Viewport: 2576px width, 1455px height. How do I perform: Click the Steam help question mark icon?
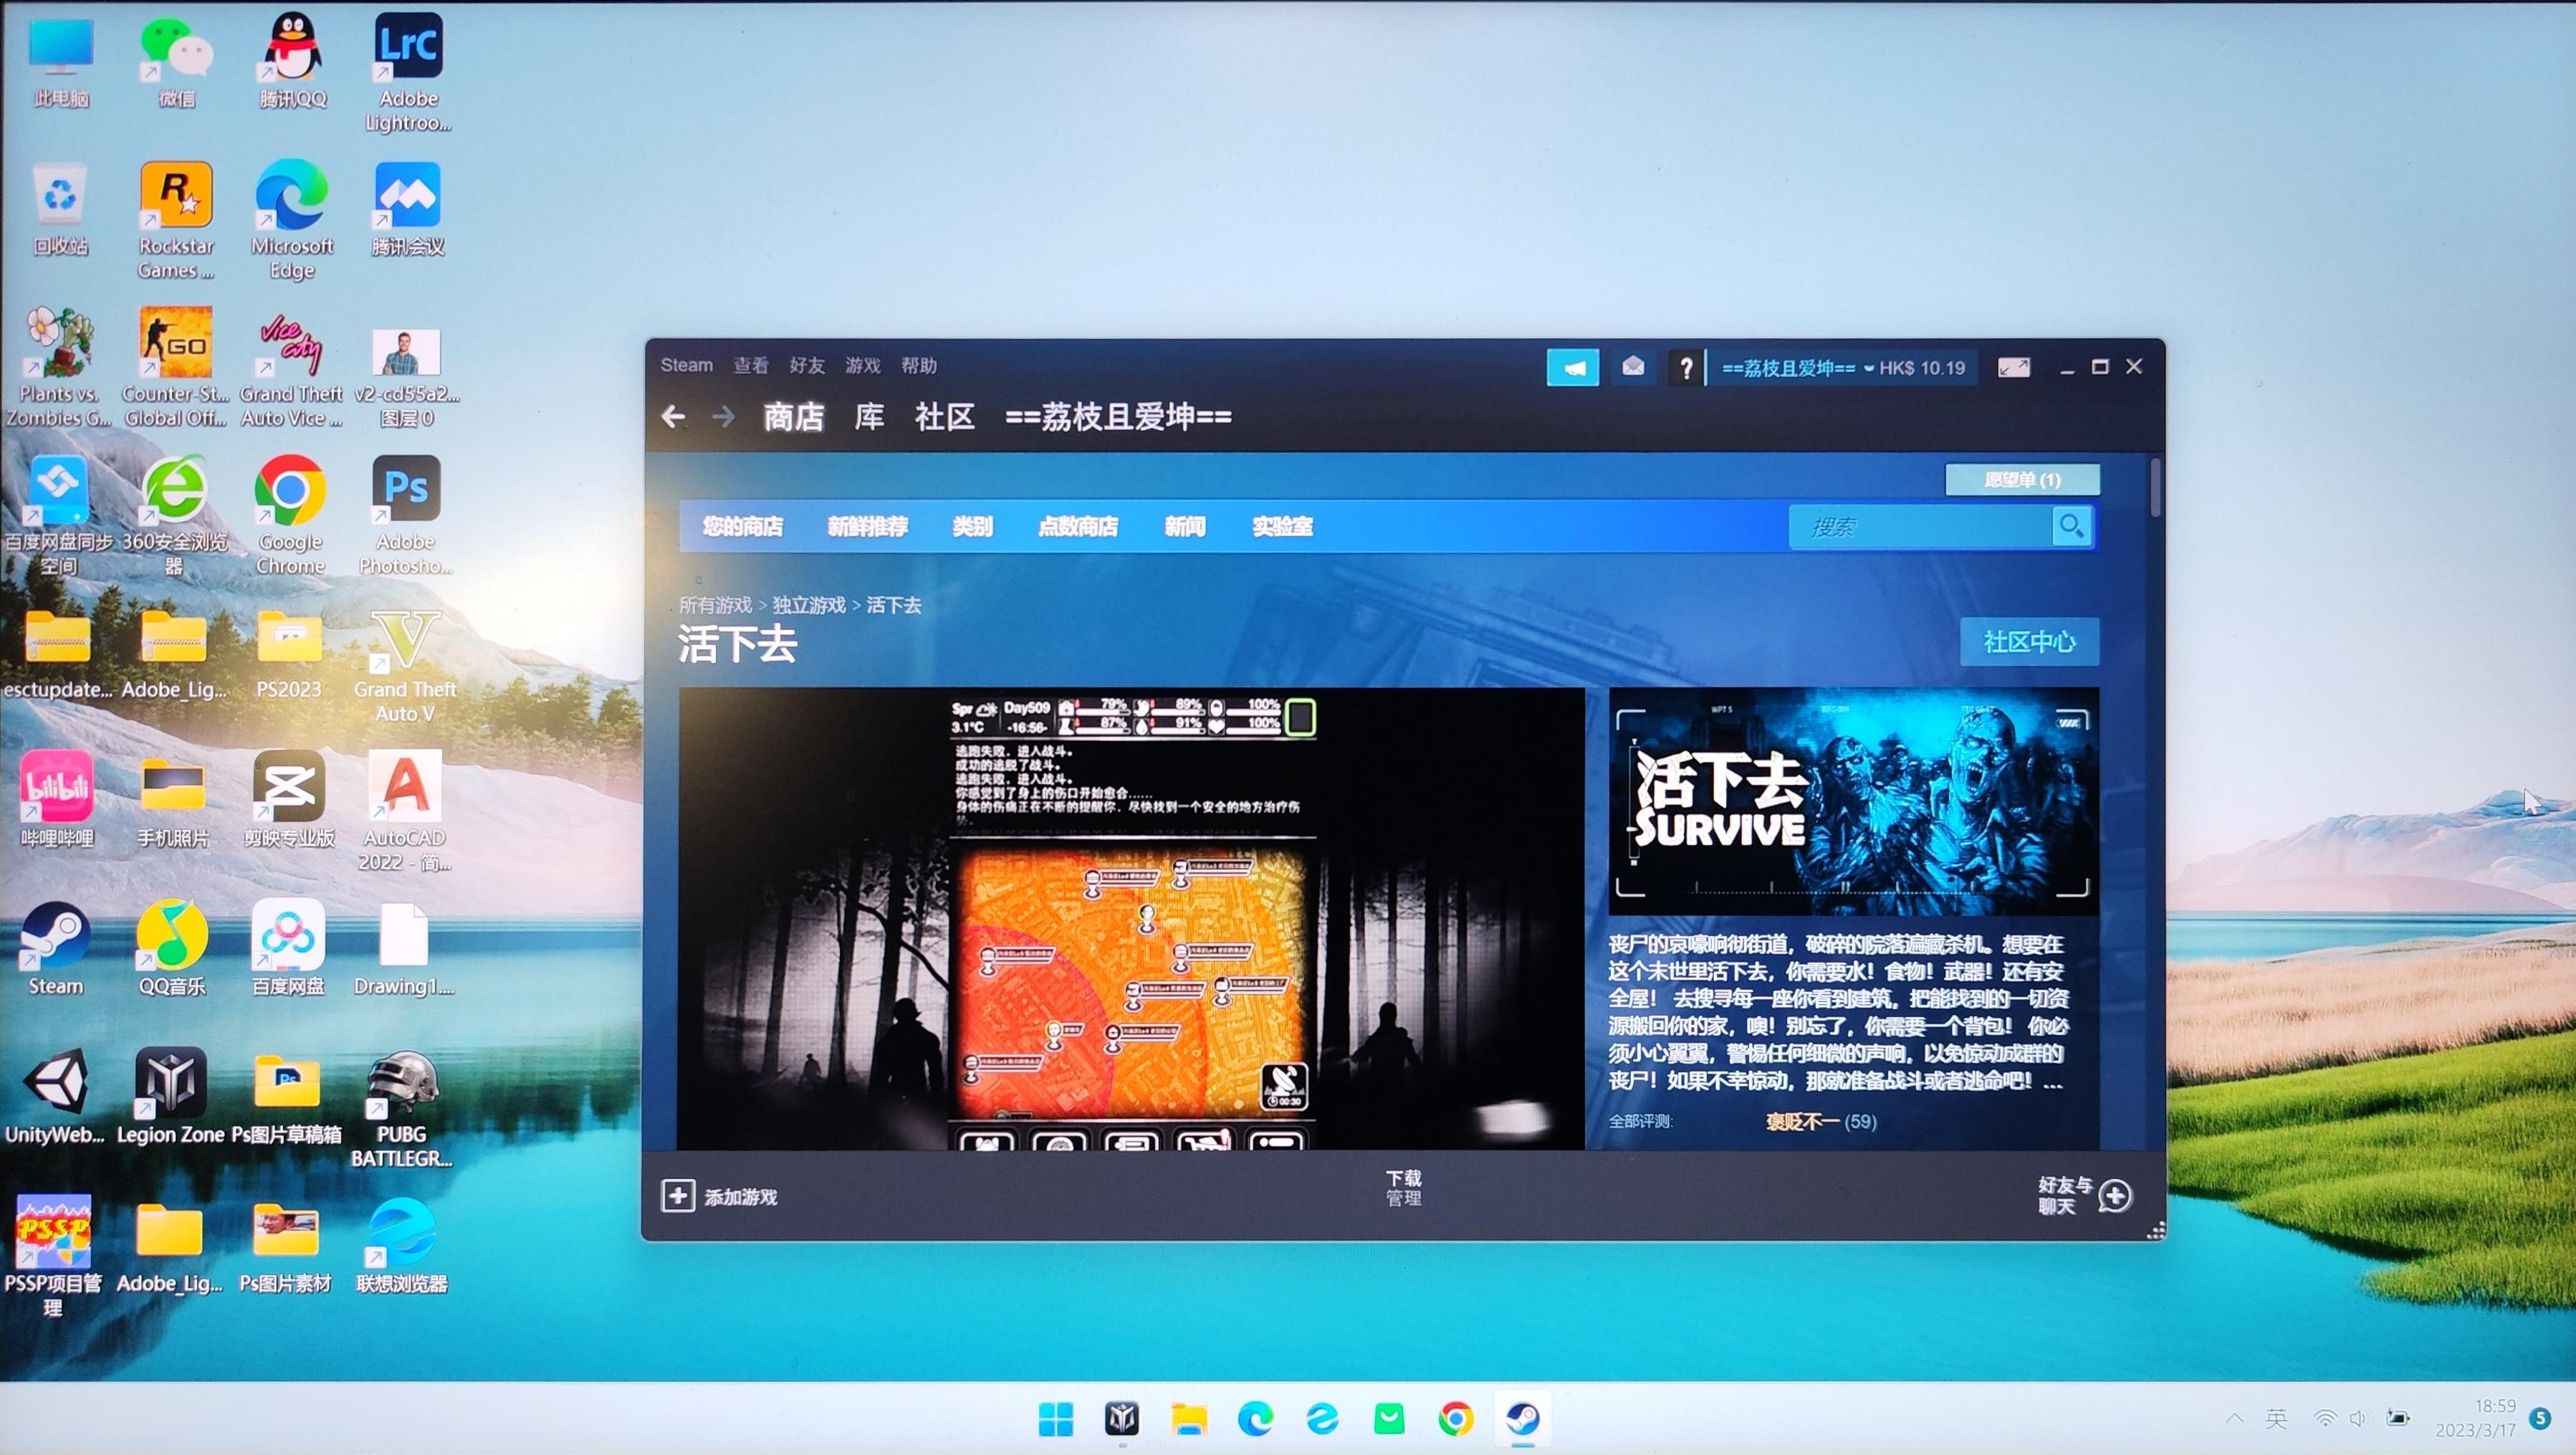(1686, 368)
